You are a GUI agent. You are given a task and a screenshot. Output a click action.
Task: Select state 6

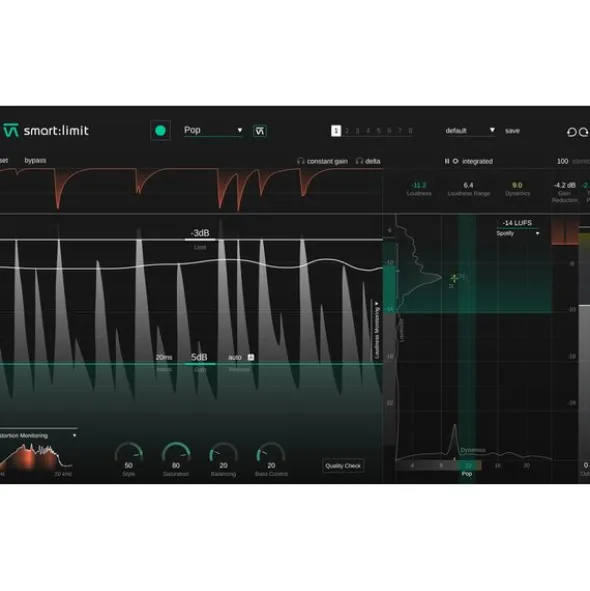pyautogui.click(x=389, y=131)
